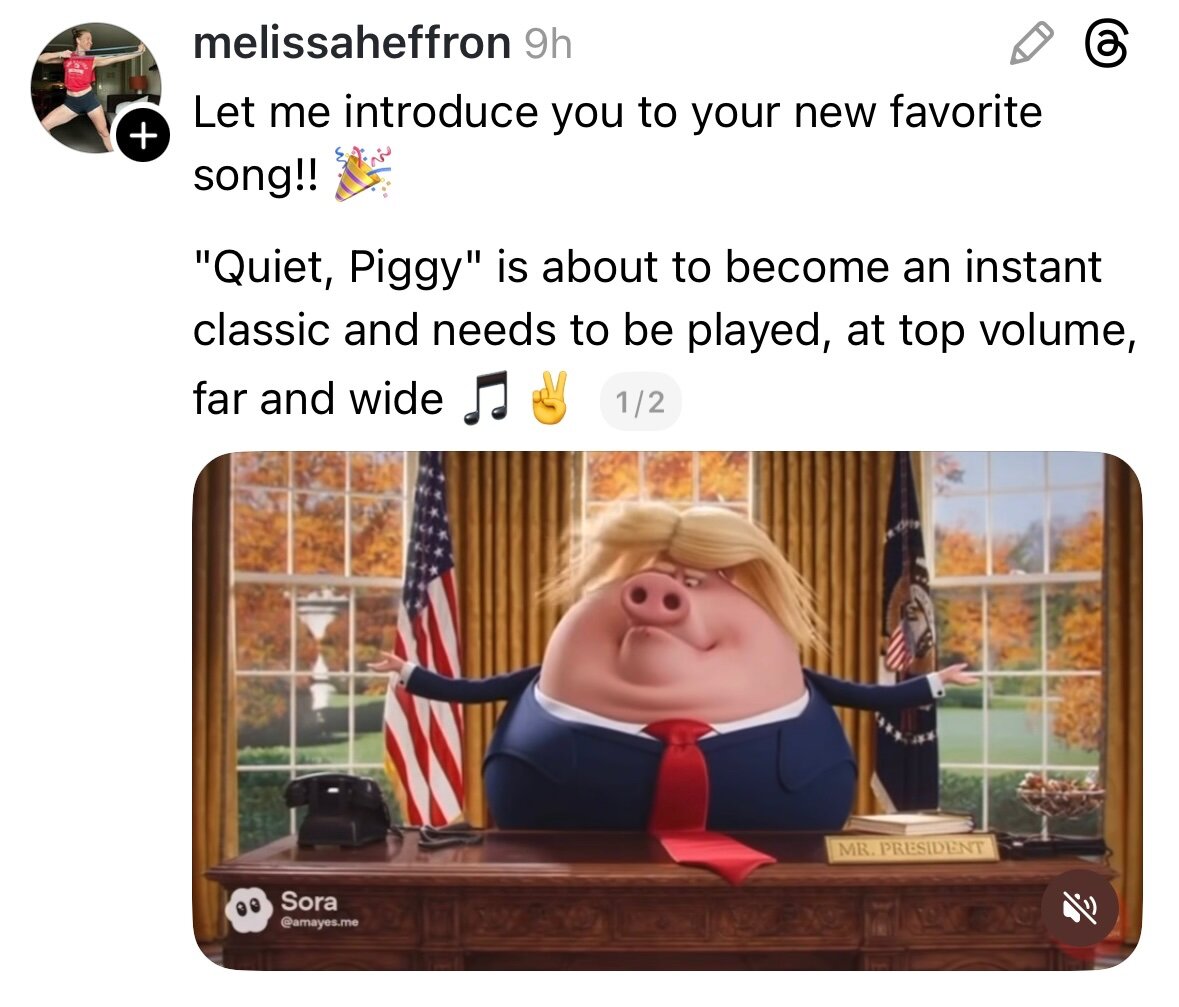Image resolution: width=1179 pixels, height=1007 pixels.
Task: Open the melissaheffron profile picture
Action: 95,88
